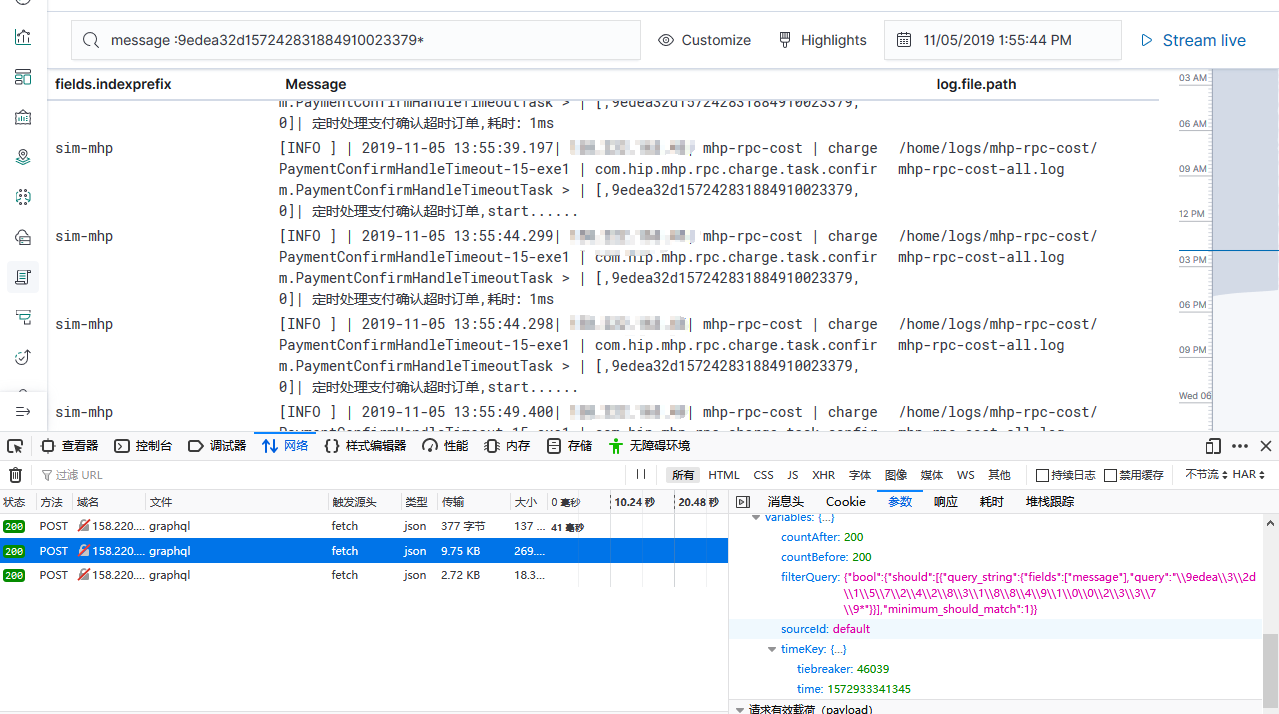
Task: Toggle the JS request filter
Action: click(x=792, y=475)
